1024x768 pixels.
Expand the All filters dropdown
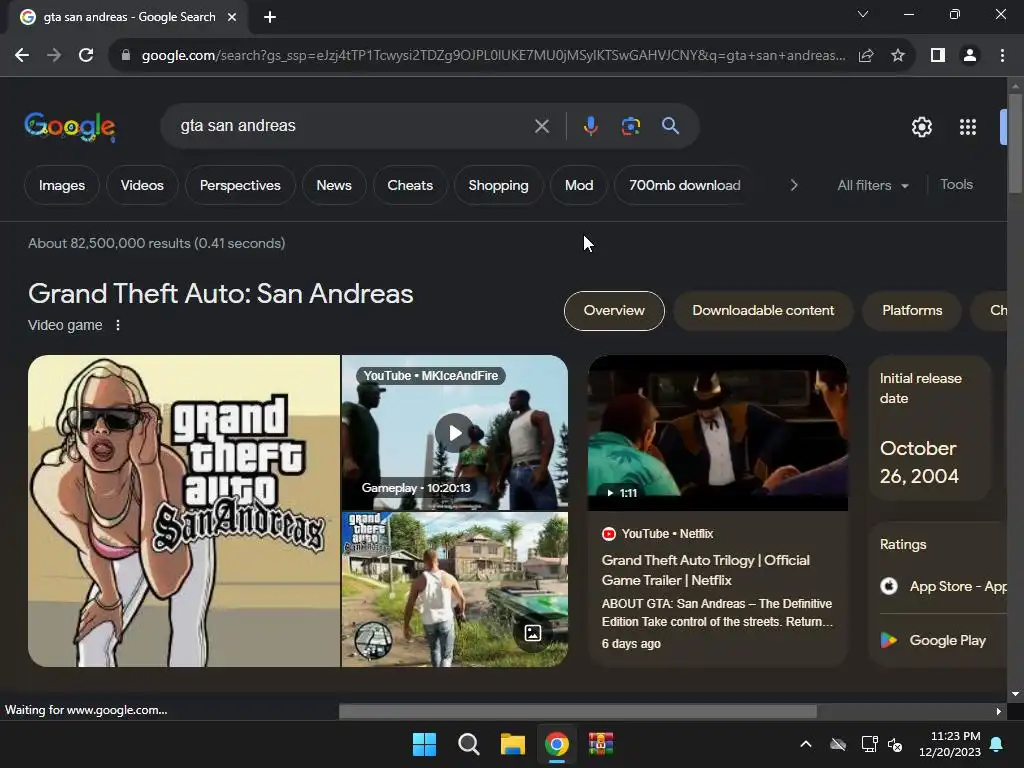pyautogui.click(x=872, y=185)
